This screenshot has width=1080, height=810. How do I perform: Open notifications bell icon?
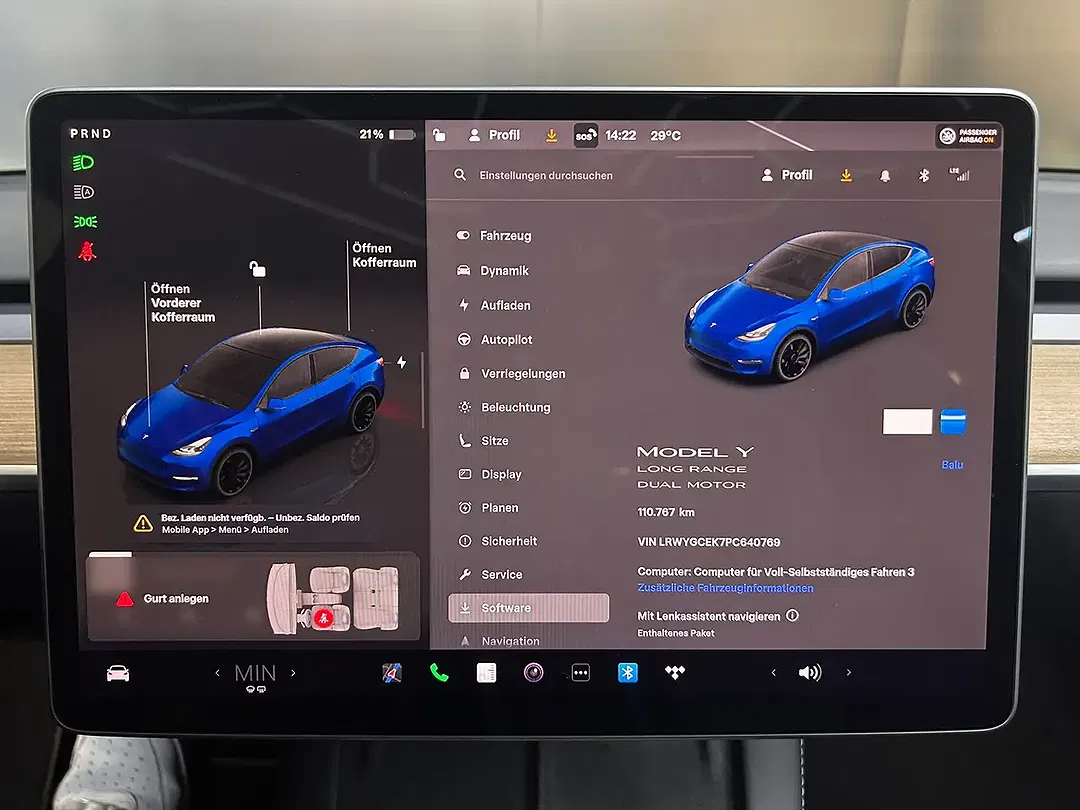click(885, 176)
